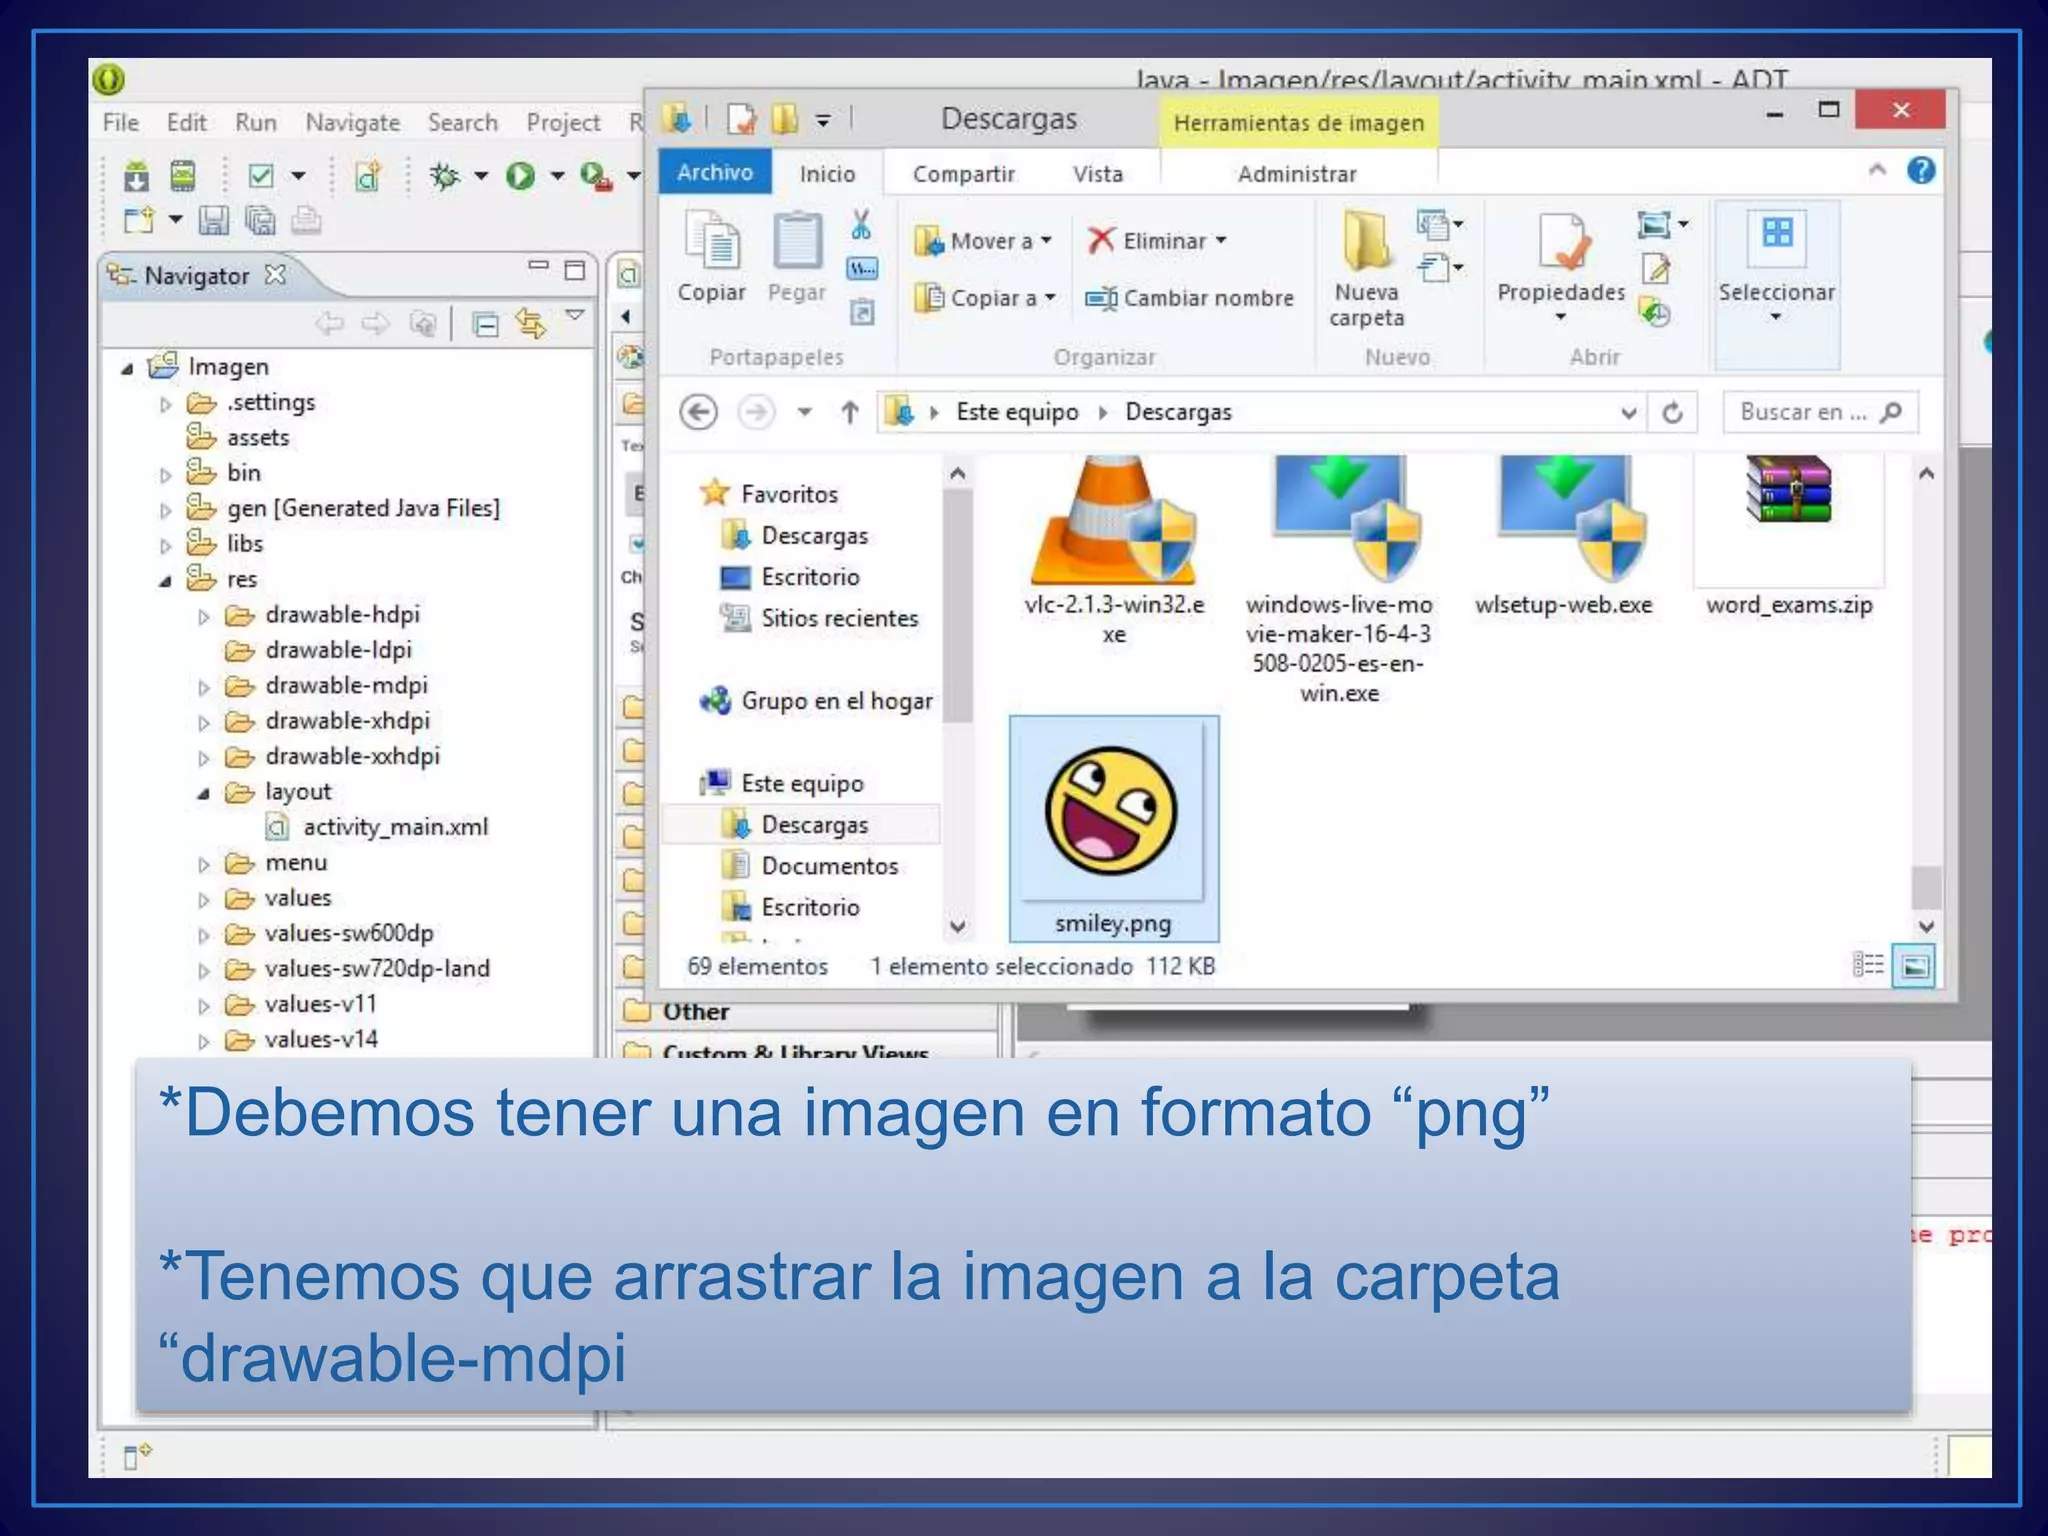The width and height of the screenshot is (2048, 1536).
Task: Select activity_main.xml in Navigator
Action: (x=378, y=827)
